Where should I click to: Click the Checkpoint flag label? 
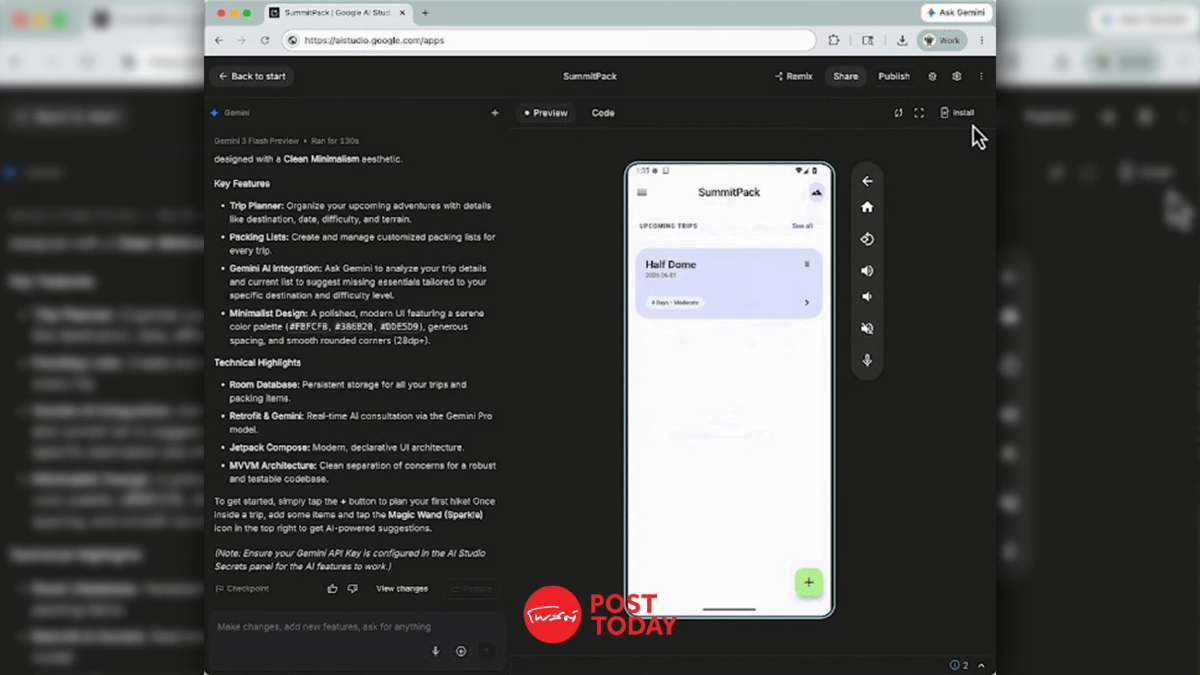pyautogui.click(x=242, y=589)
